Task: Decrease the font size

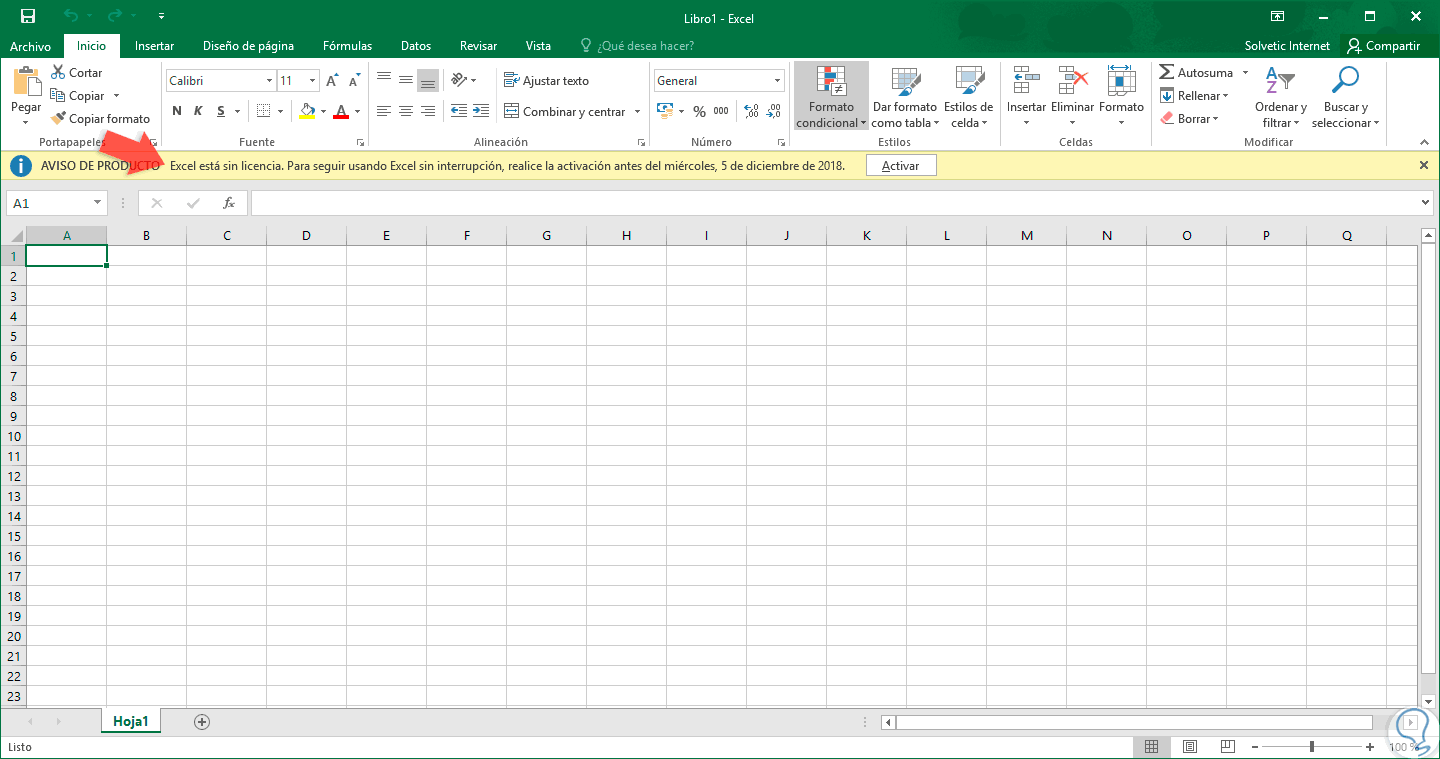Action: 354,81
